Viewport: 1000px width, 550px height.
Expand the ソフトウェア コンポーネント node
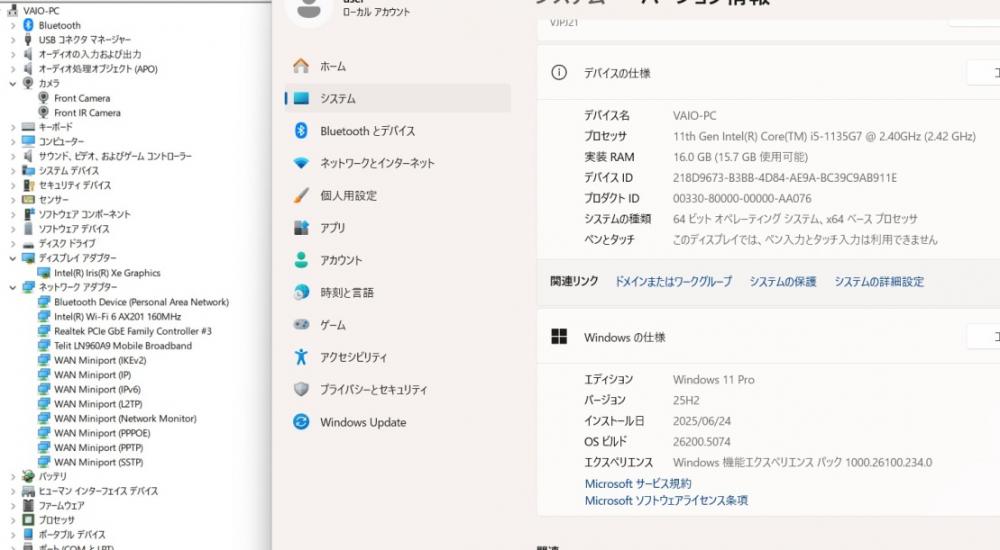pos(13,214)
